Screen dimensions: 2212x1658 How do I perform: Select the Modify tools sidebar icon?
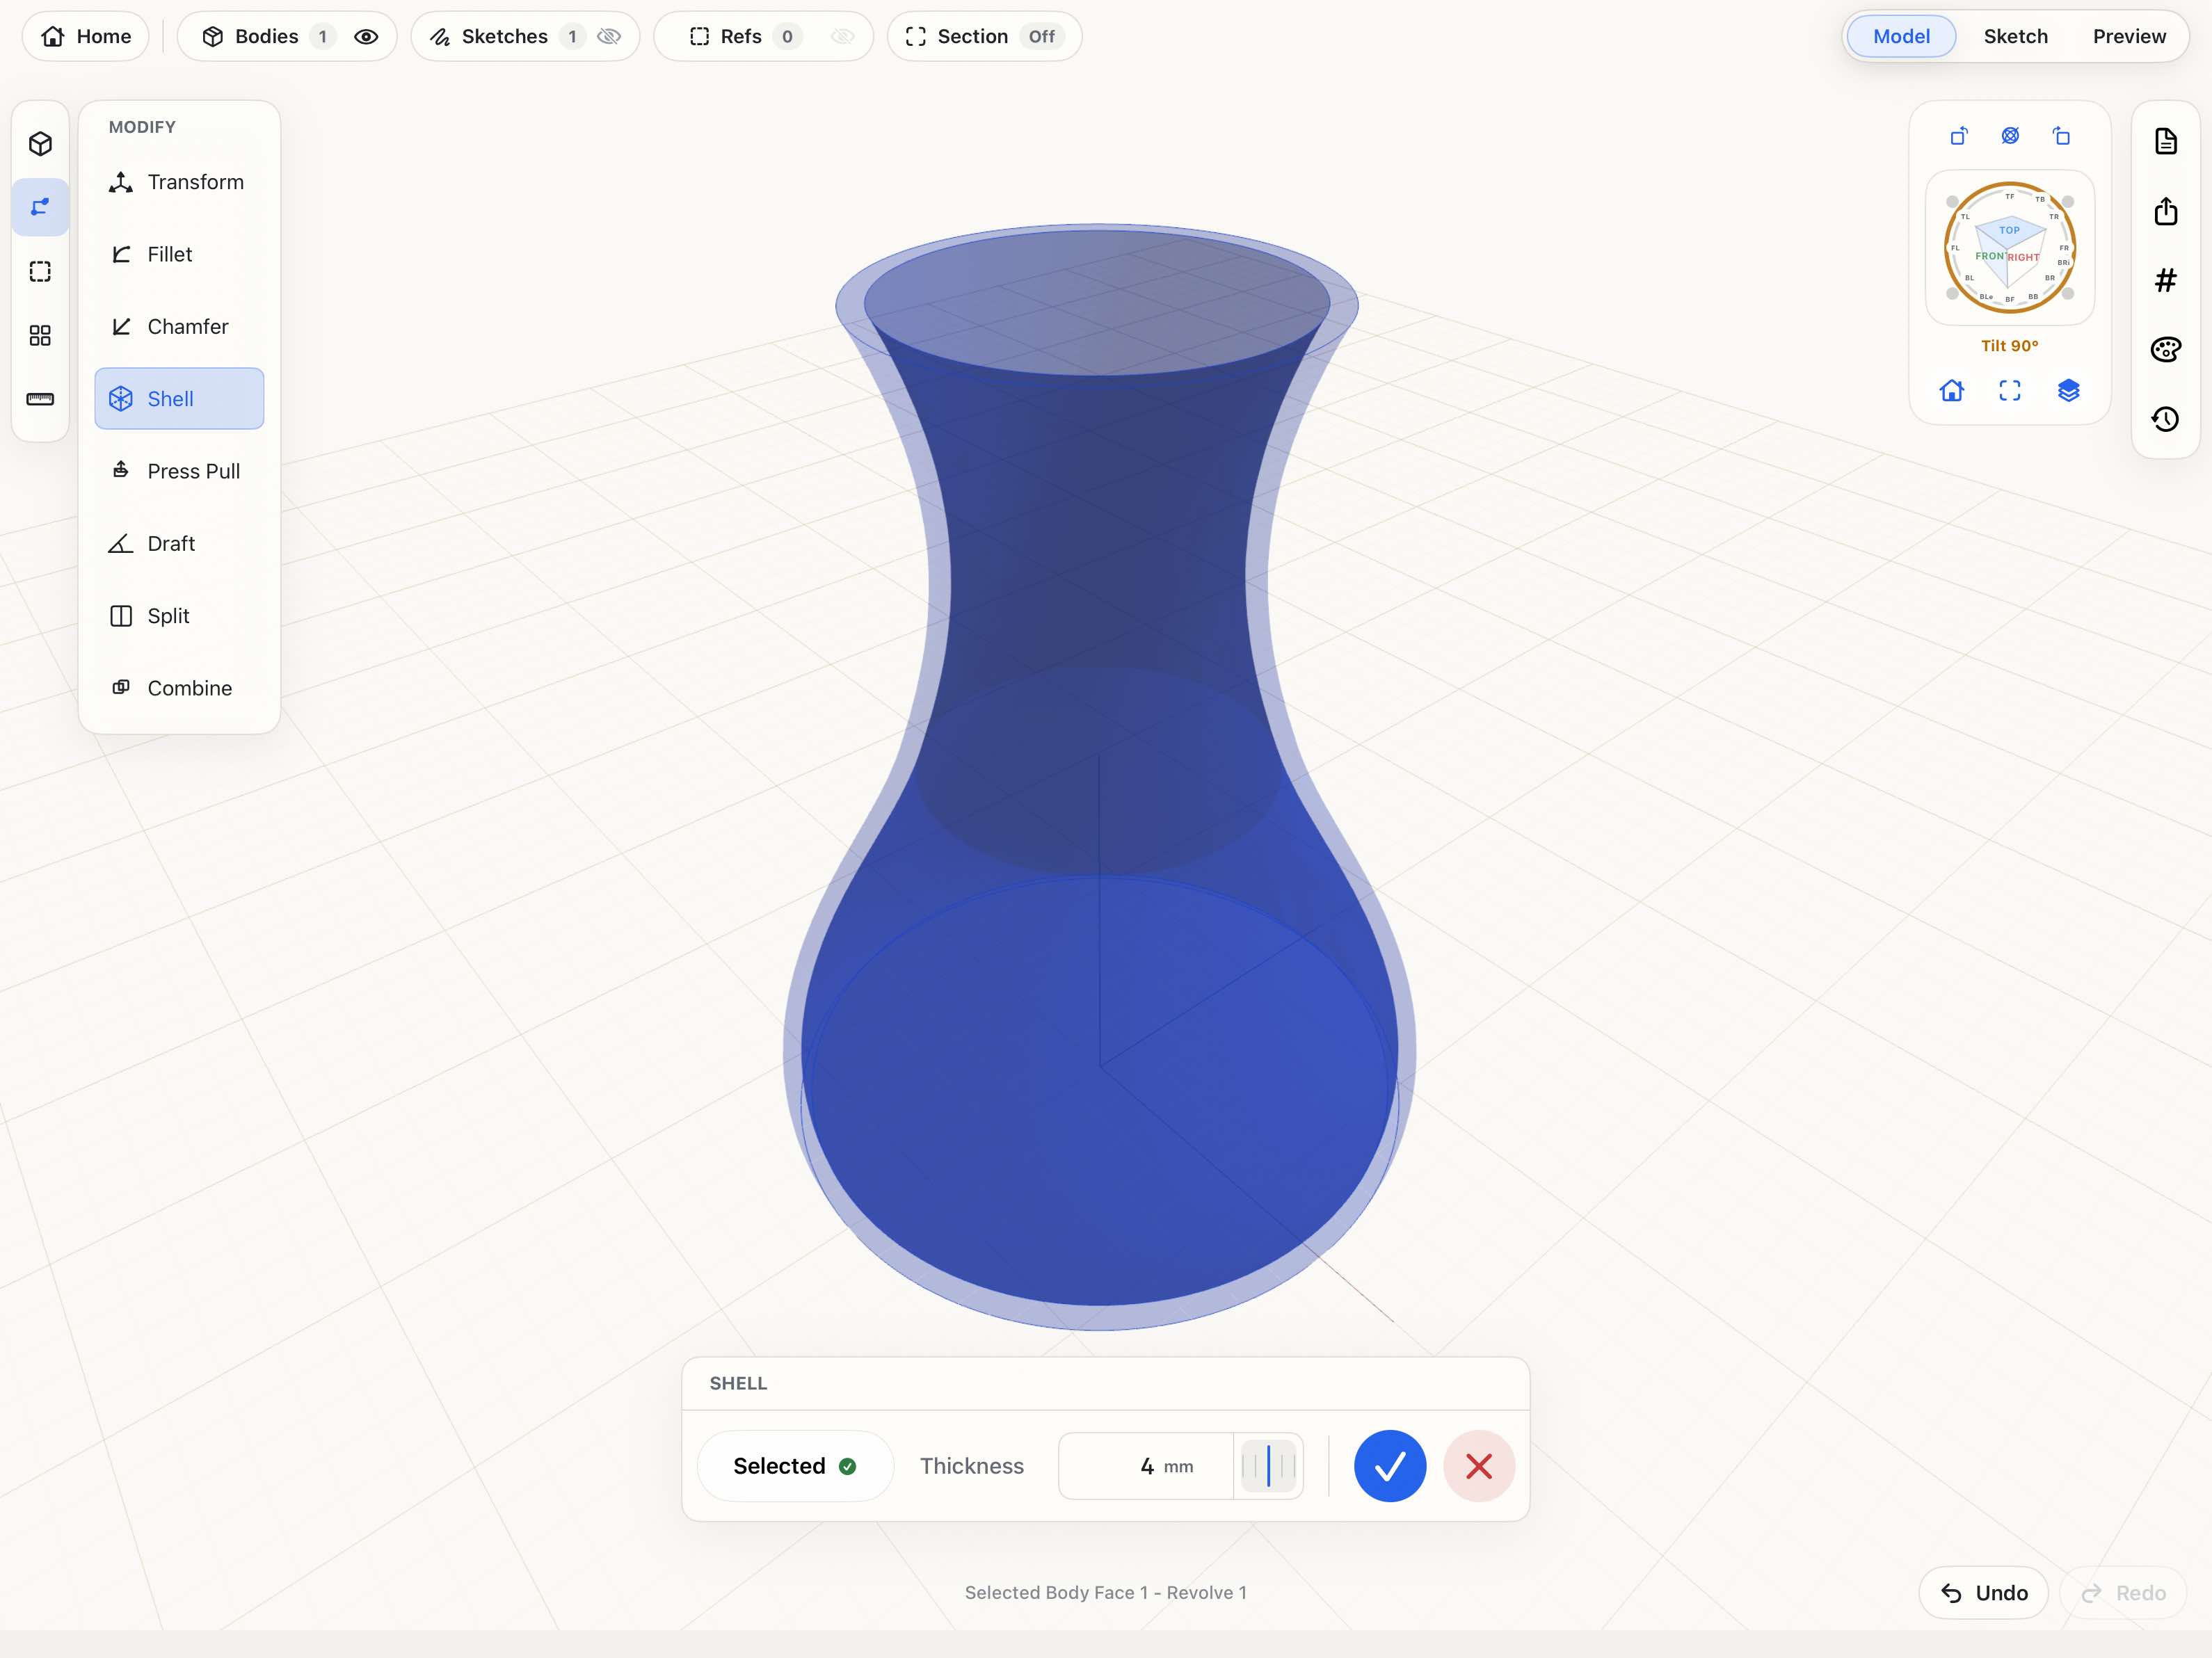coord(40,207)
